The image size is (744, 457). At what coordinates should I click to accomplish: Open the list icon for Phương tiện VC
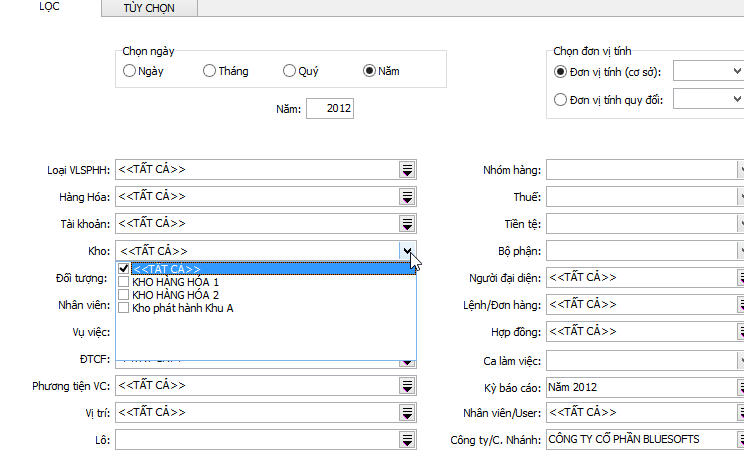pyautogui.click(x=407, y=385)
